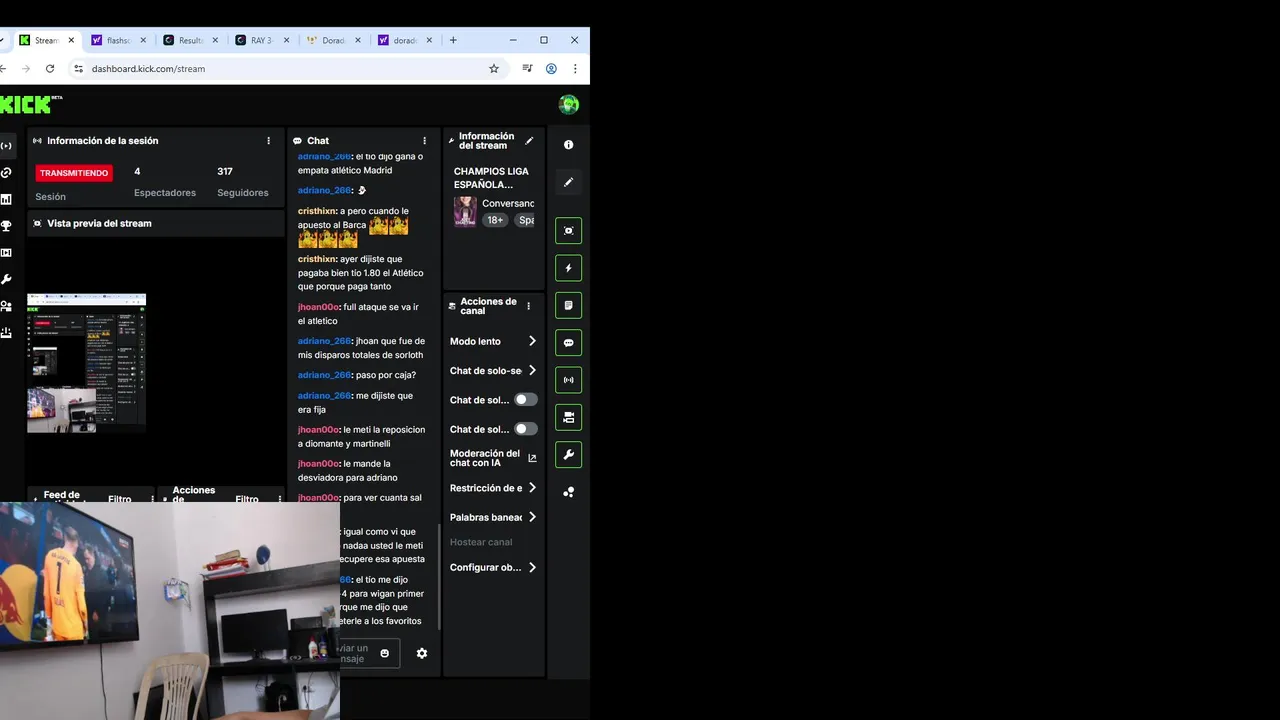This screenshot has width=1280, height=720.
Task: Expand Modo lento option
Action: (493, 341)
